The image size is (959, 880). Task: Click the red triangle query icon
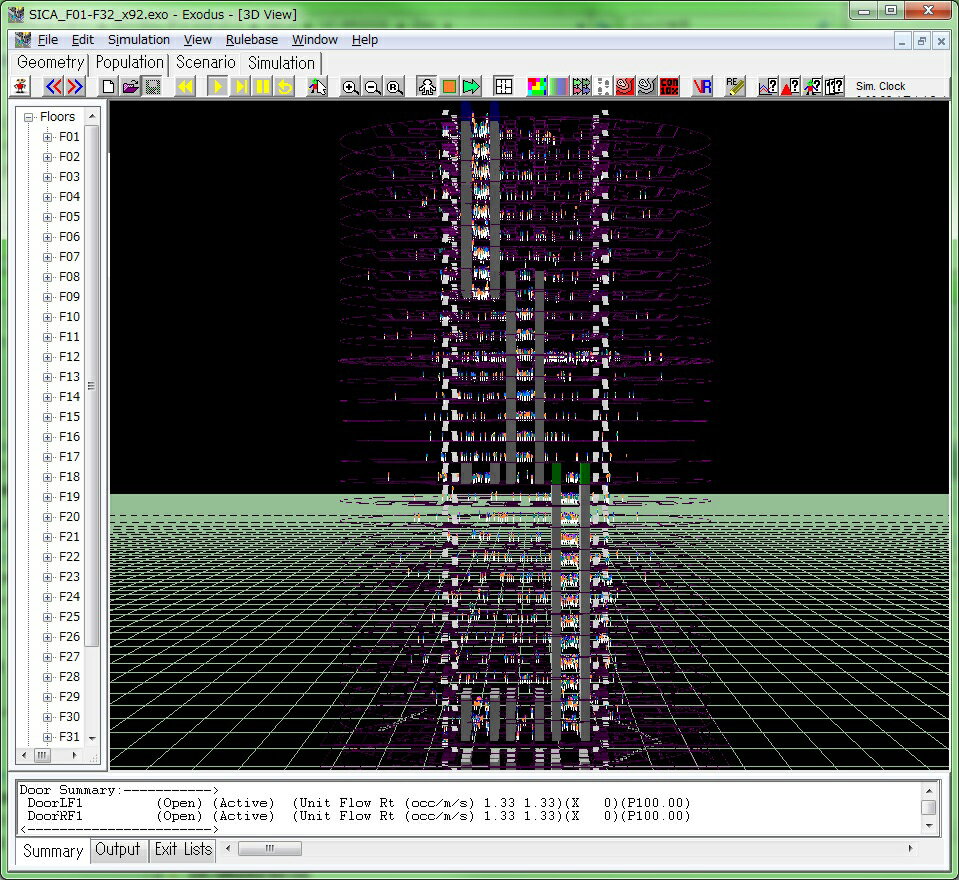click(x=790, y=86)
